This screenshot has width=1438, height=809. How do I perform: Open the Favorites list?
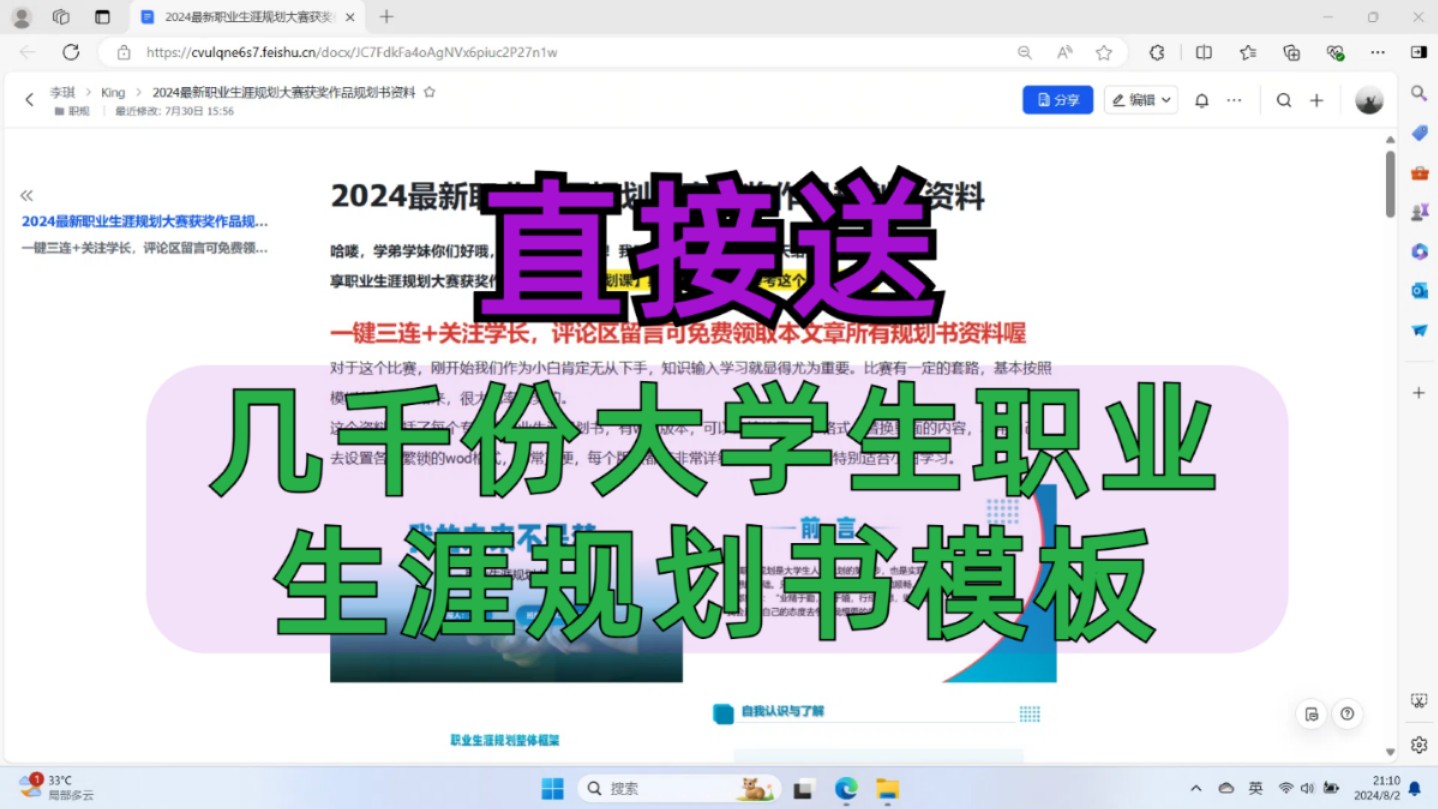click(x=1248, y=52)
